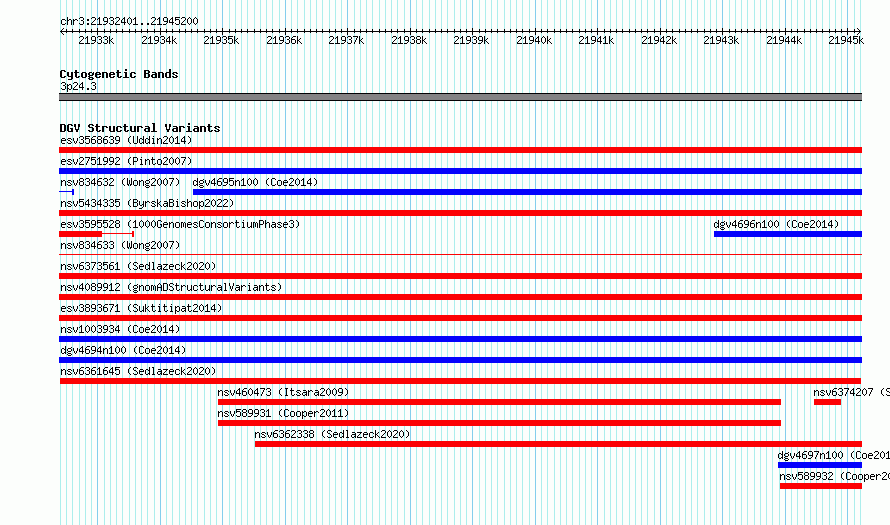
Task: Click the gray 3p24.3 cytogenetic band bar
Action: [x=460, y=97]
